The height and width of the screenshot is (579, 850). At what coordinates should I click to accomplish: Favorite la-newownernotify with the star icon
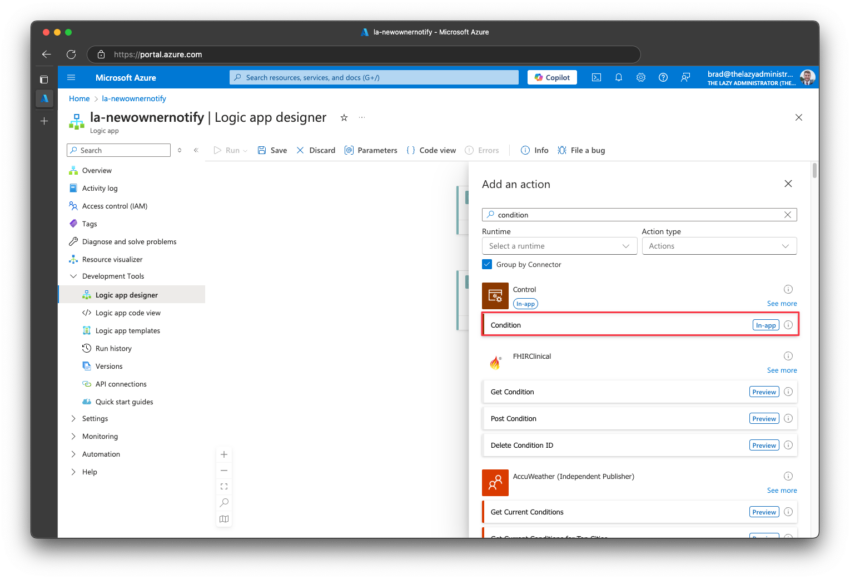[344, 118]
